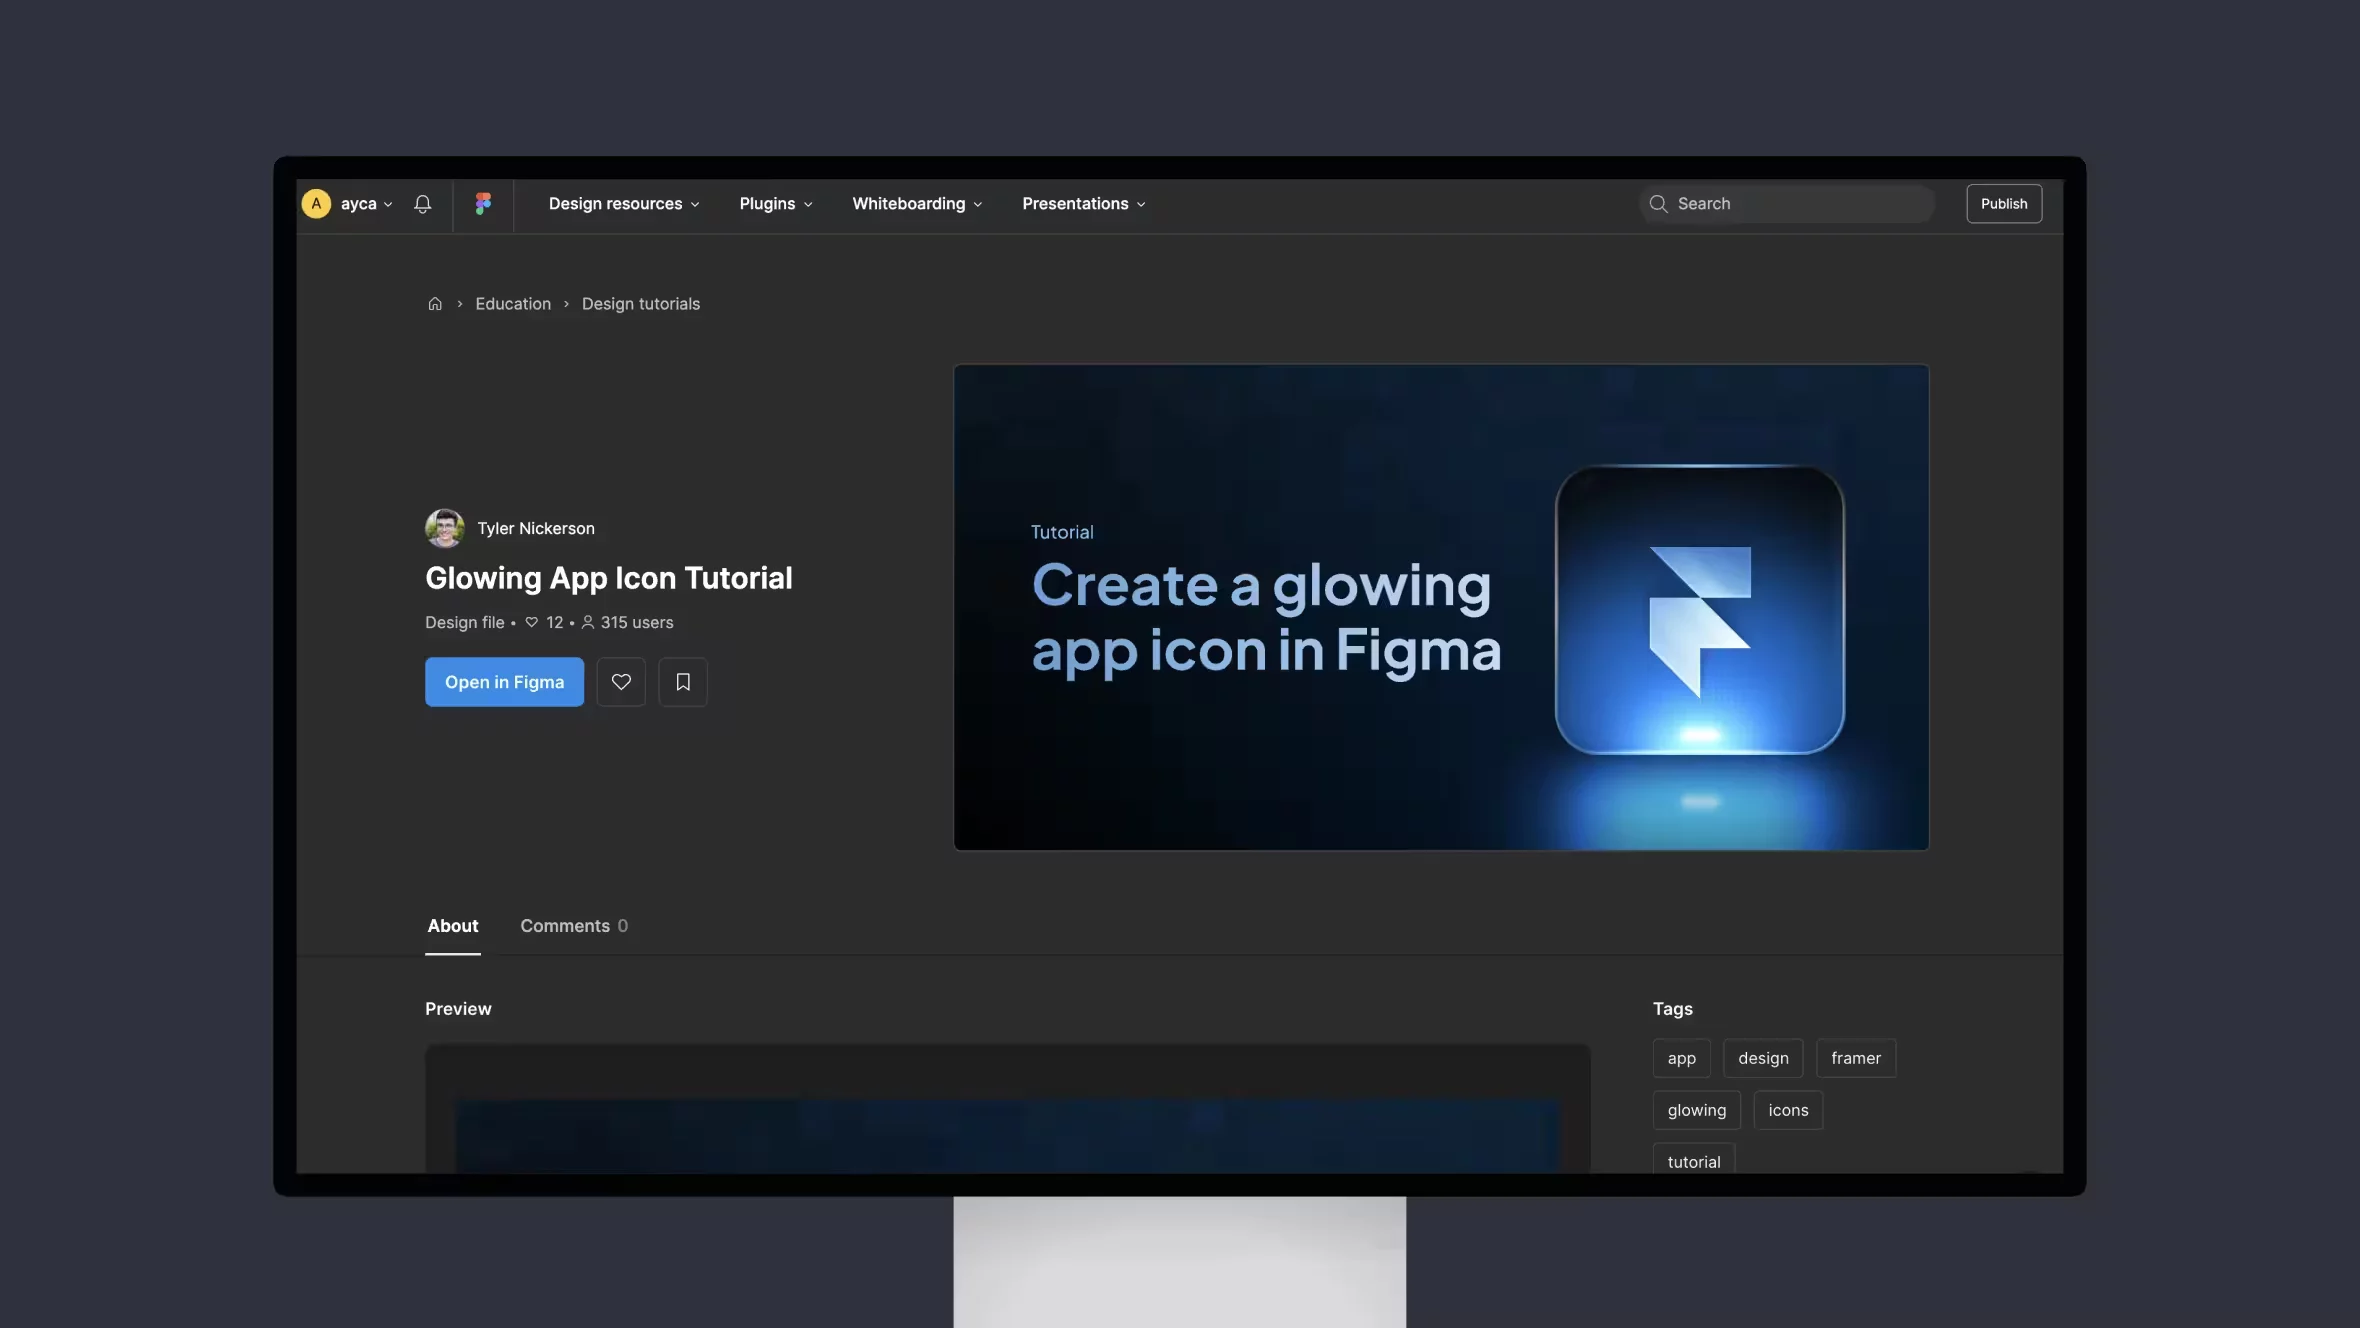Select the glowing tag filter
The image size is (2360, 1328).
[x=1697, y=1109]
